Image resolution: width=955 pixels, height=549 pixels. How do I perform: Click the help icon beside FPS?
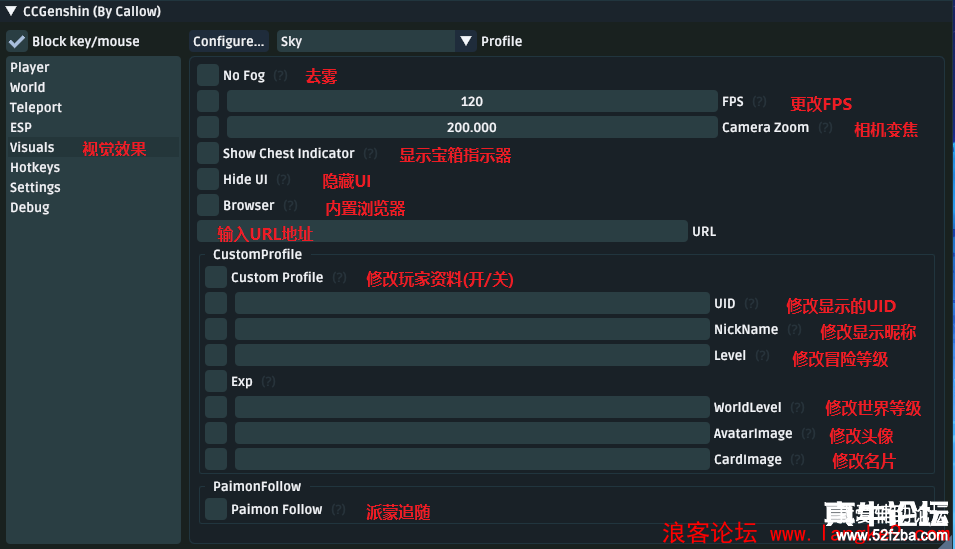(759, 102)
